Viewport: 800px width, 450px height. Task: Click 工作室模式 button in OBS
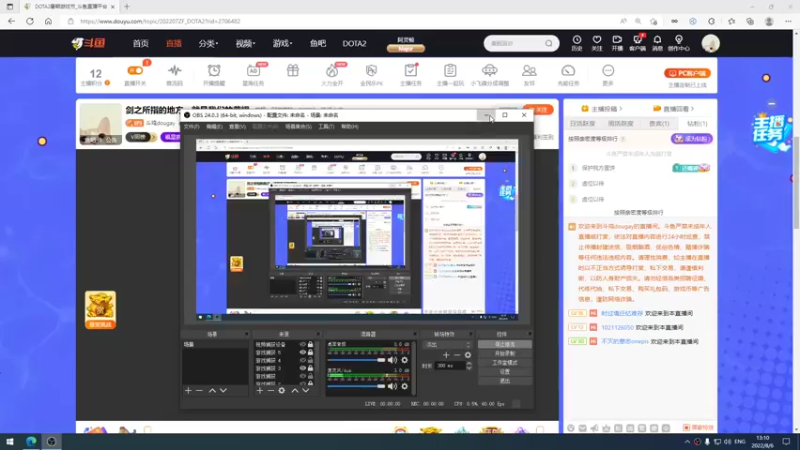(505, 363)
